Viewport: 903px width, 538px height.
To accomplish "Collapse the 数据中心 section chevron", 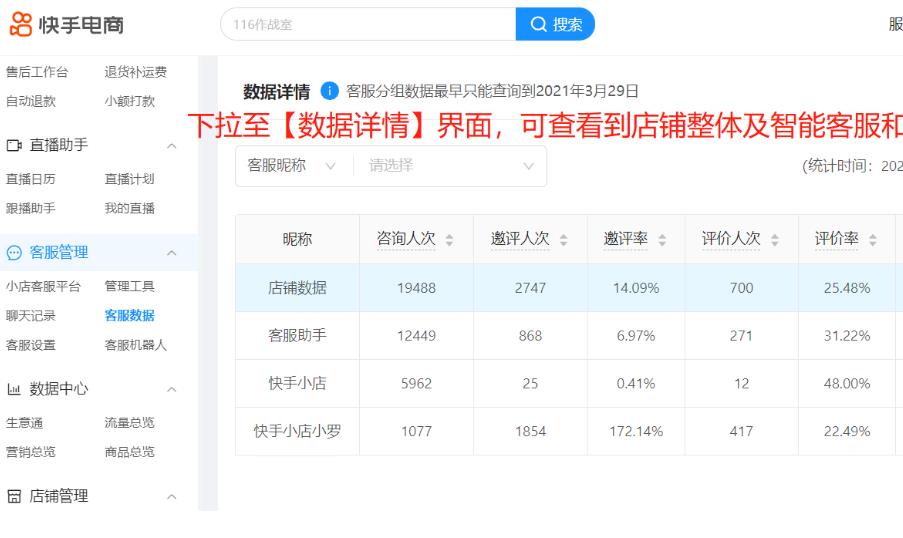I will pyautogui.click(x=172, y=389).
